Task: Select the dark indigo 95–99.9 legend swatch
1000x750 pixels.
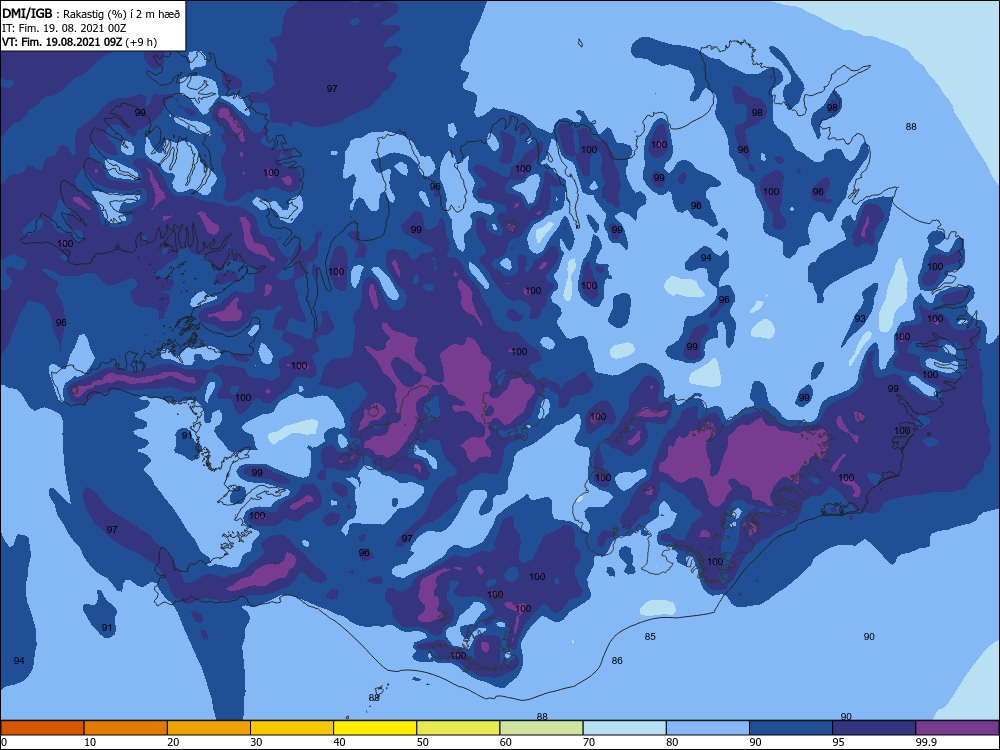Action: (x=874, y=728)
